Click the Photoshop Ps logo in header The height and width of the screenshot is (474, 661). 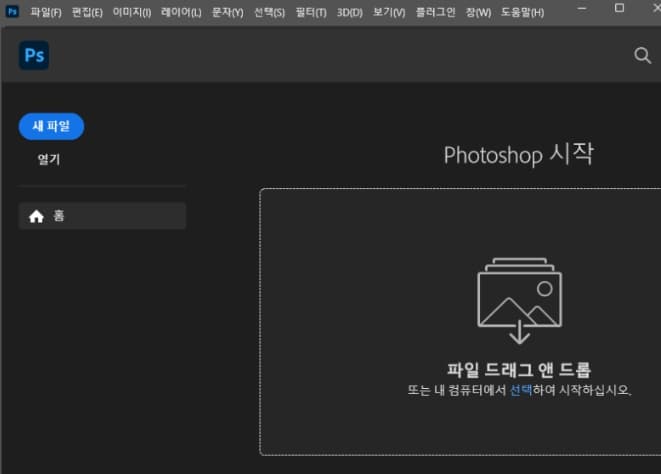point(34,55)
